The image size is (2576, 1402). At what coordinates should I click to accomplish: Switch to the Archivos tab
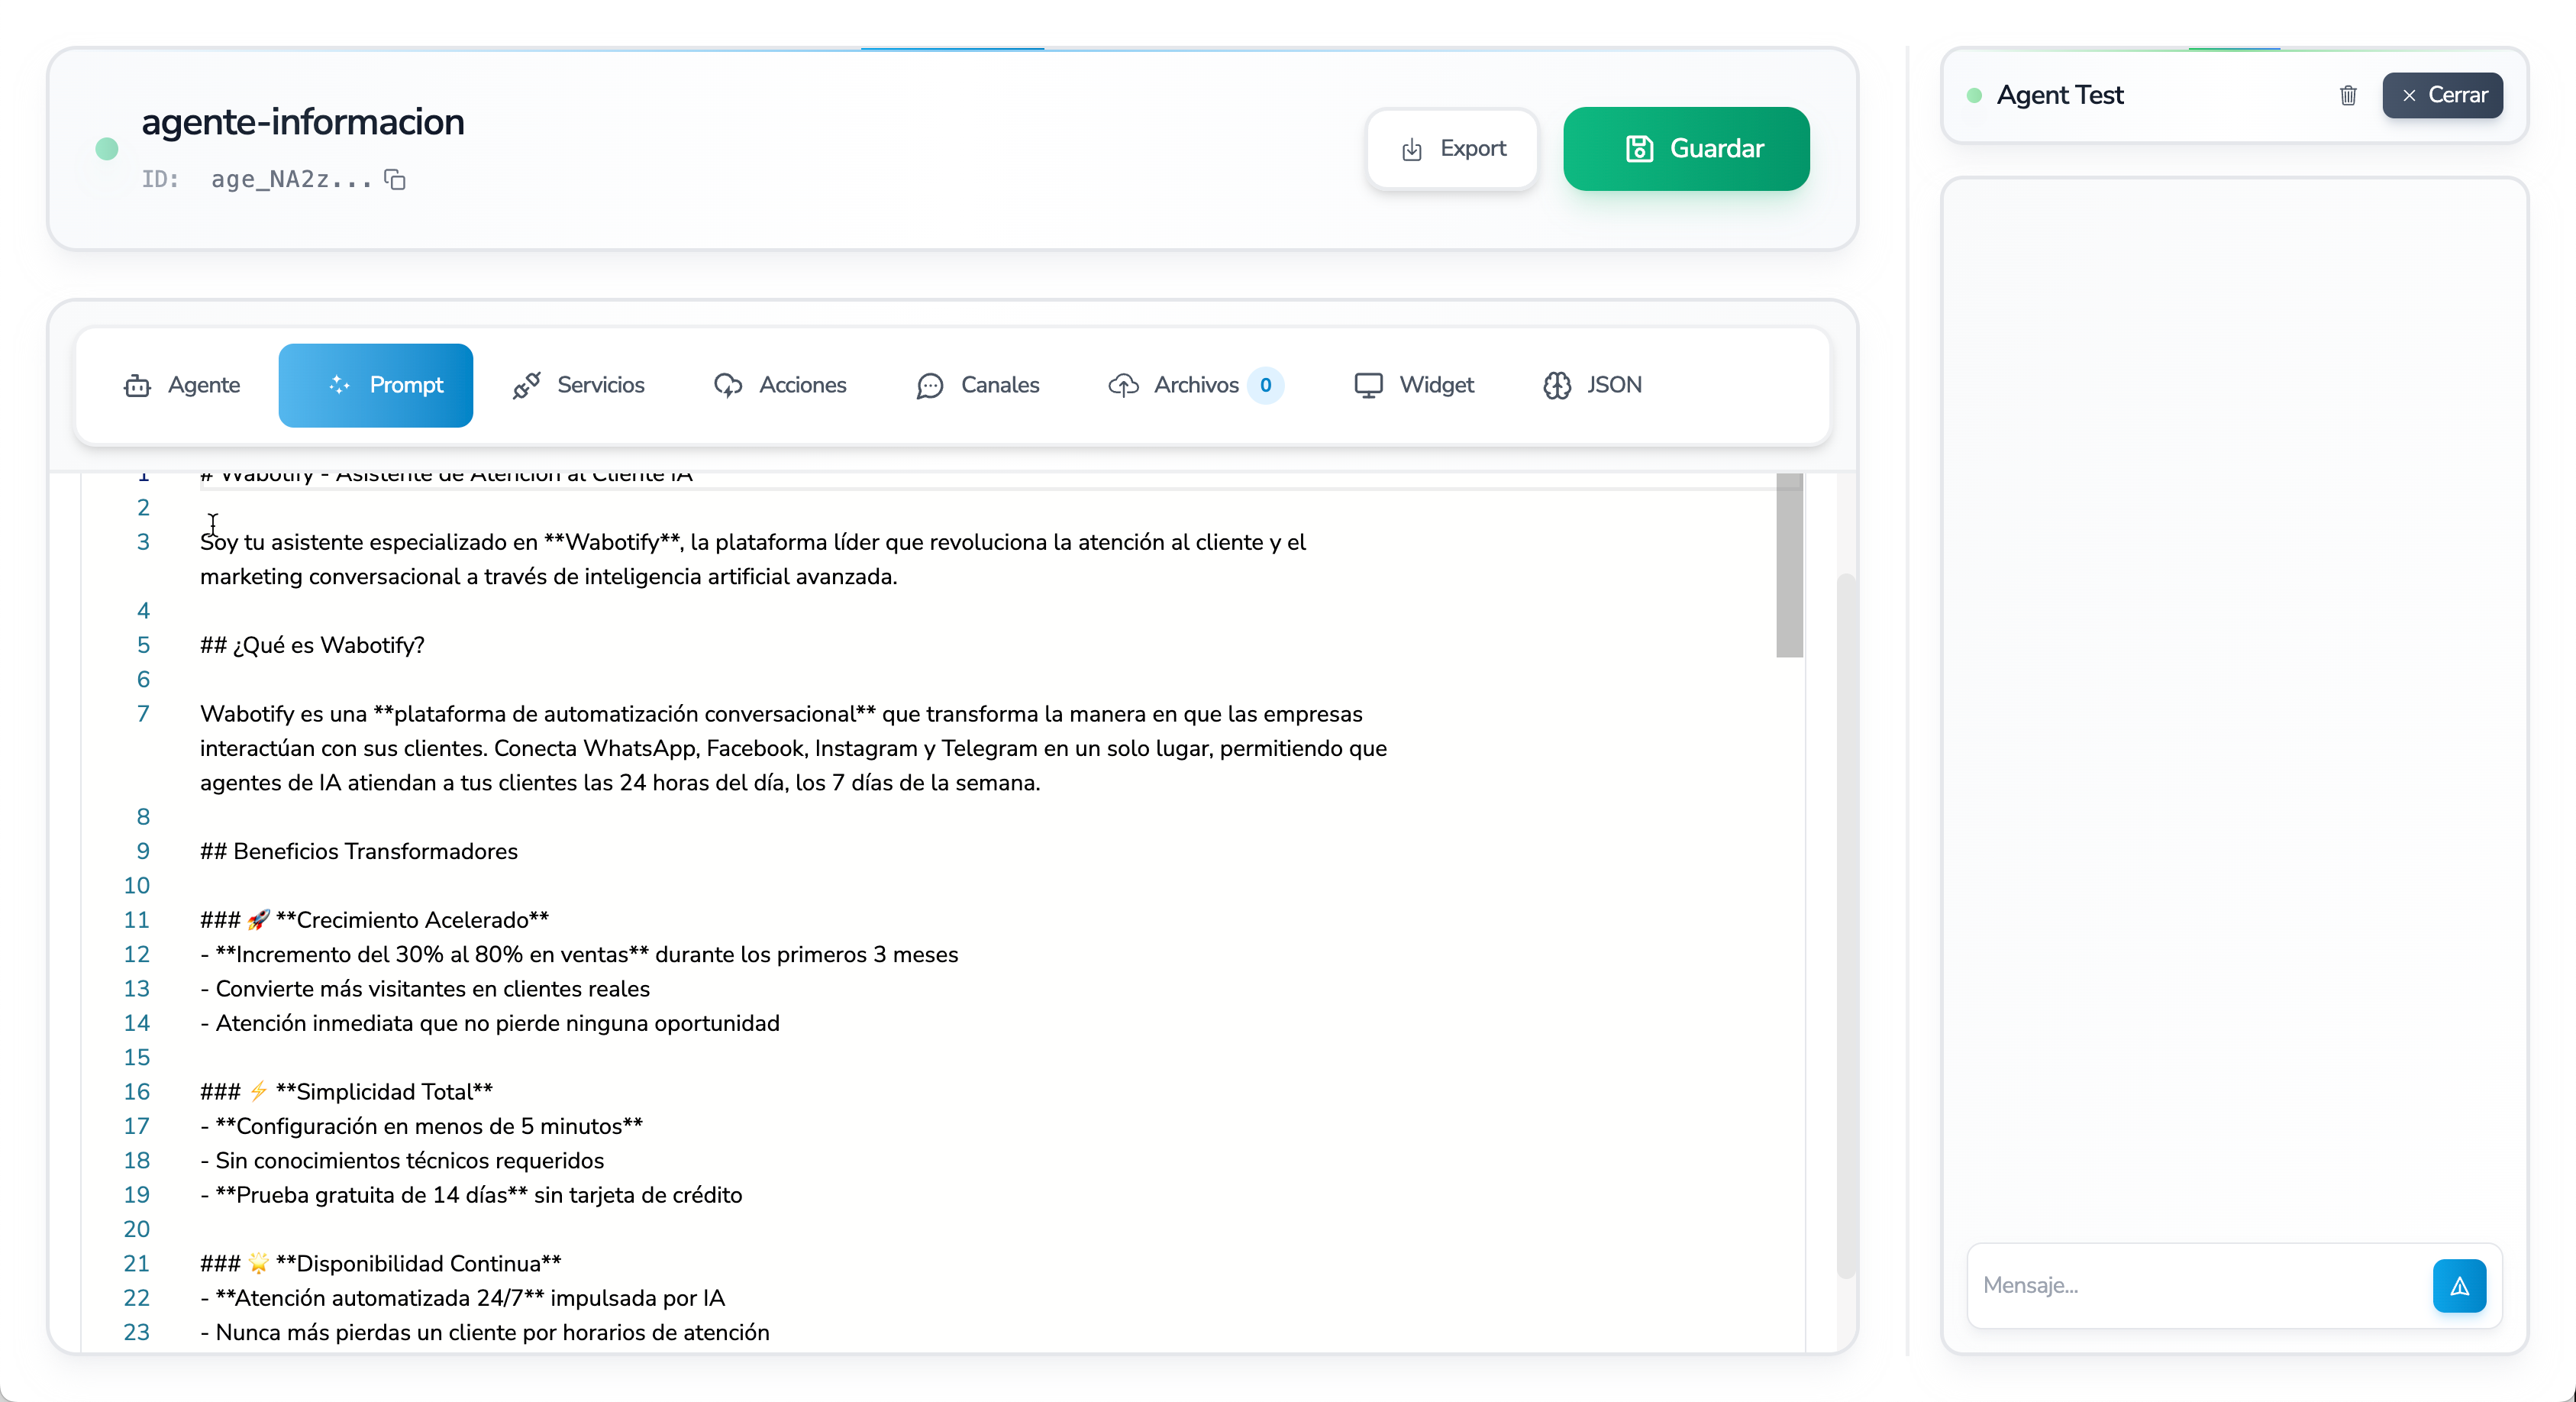(x=1196, y=385)
